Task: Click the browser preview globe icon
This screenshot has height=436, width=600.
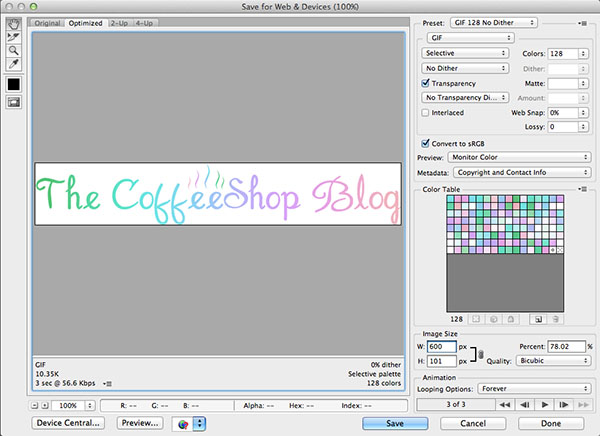Action: point(183,424)
